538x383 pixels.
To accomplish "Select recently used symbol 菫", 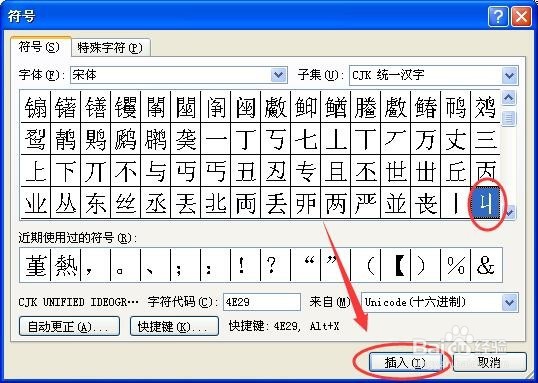I will click(35, 265).
